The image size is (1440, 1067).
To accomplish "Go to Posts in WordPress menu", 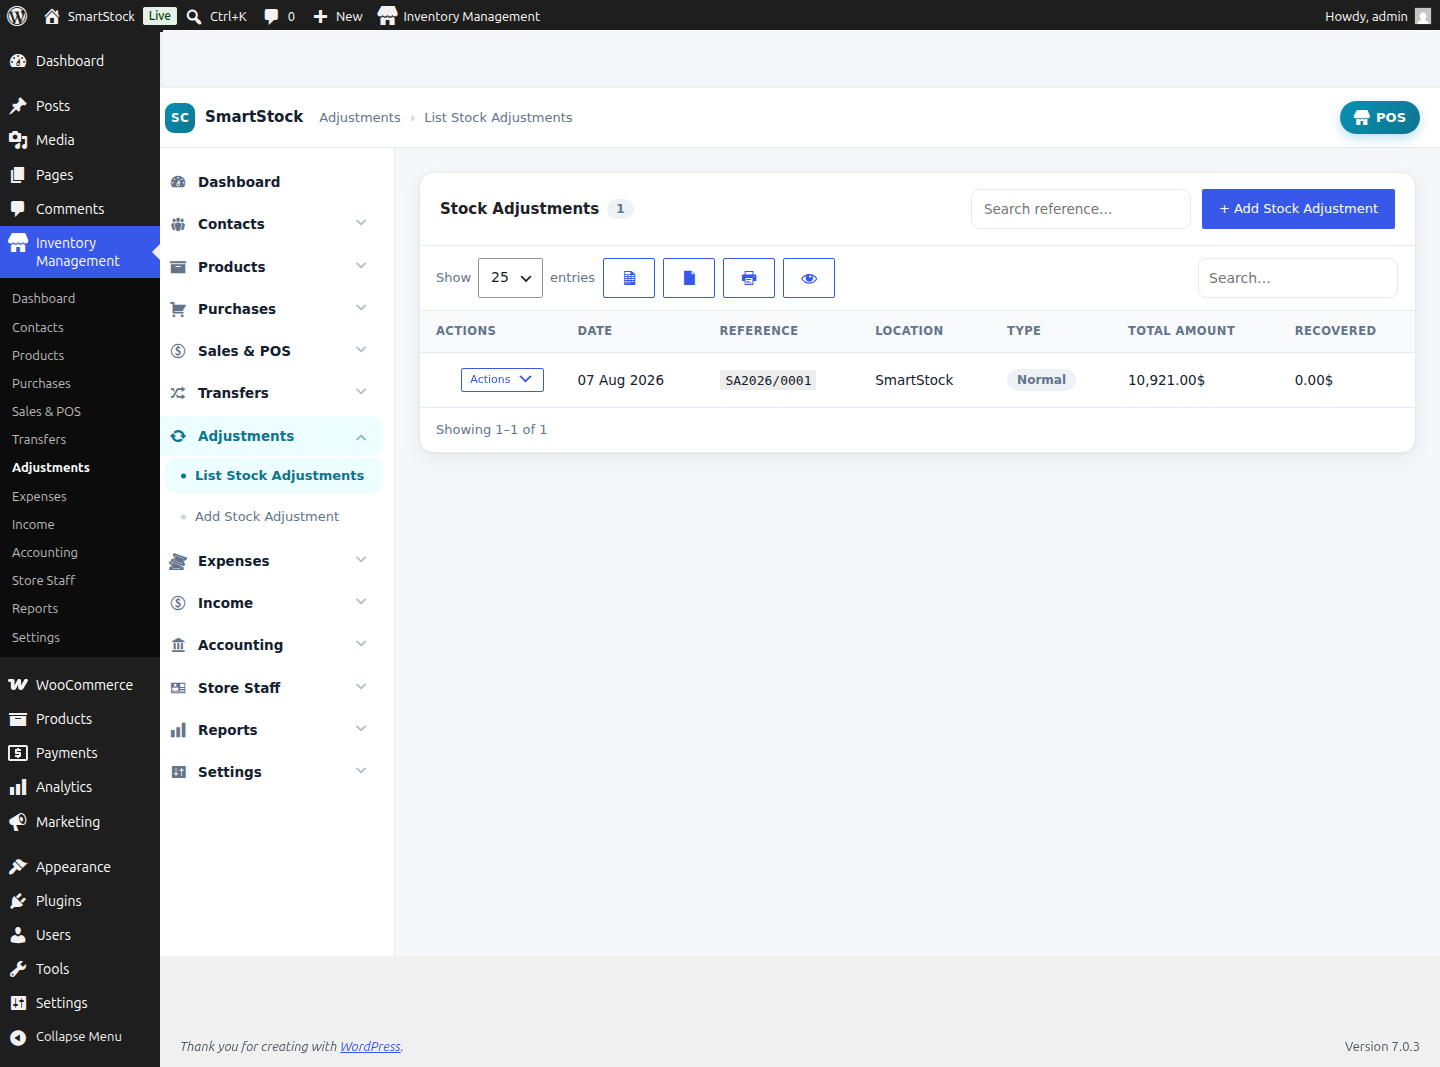I will pos(80,106).
